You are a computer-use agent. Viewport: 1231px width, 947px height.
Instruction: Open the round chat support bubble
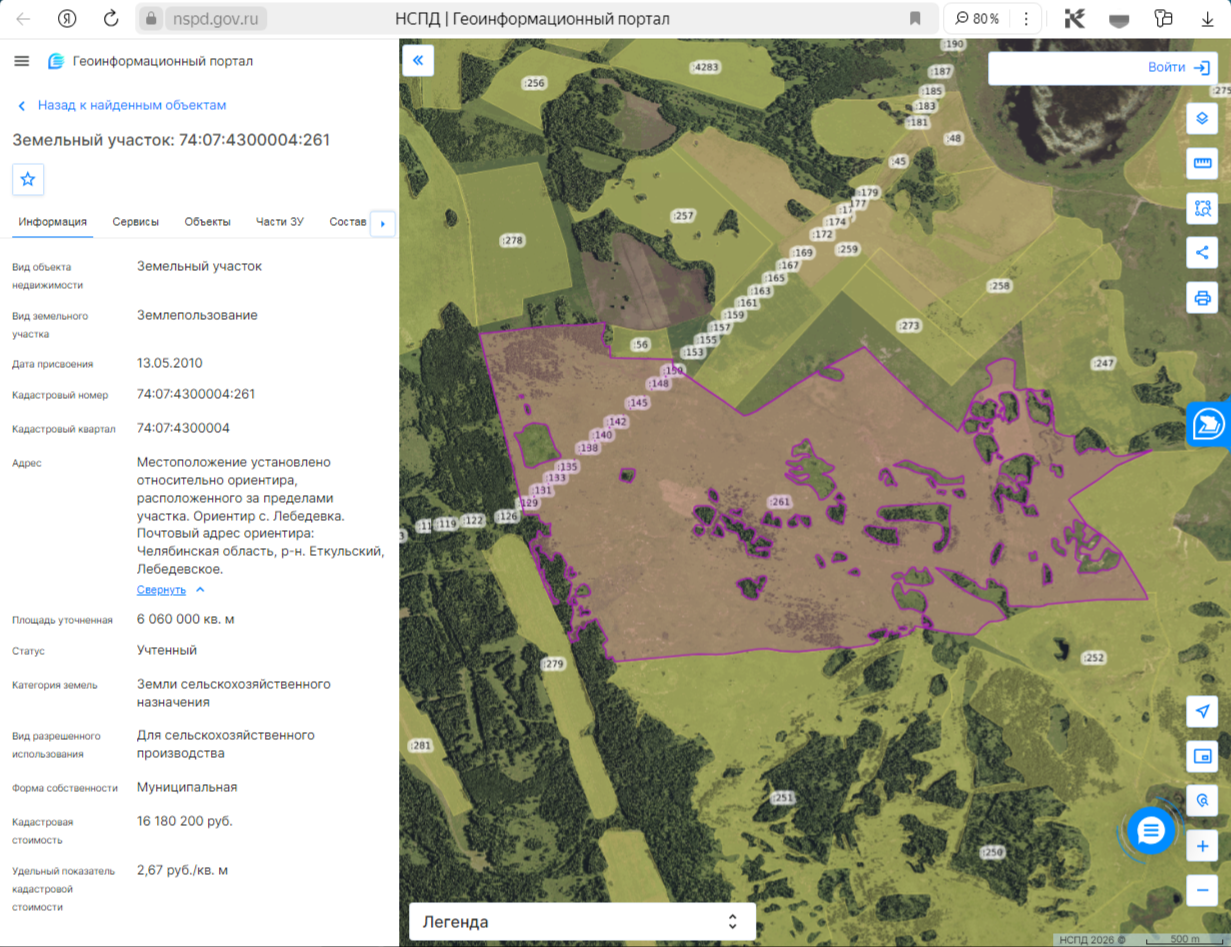pos(1151,830)
